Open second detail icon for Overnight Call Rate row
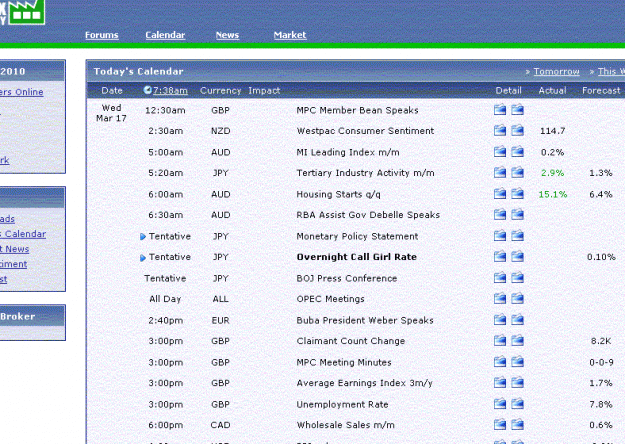625x444 pixels. pos(517,256)
